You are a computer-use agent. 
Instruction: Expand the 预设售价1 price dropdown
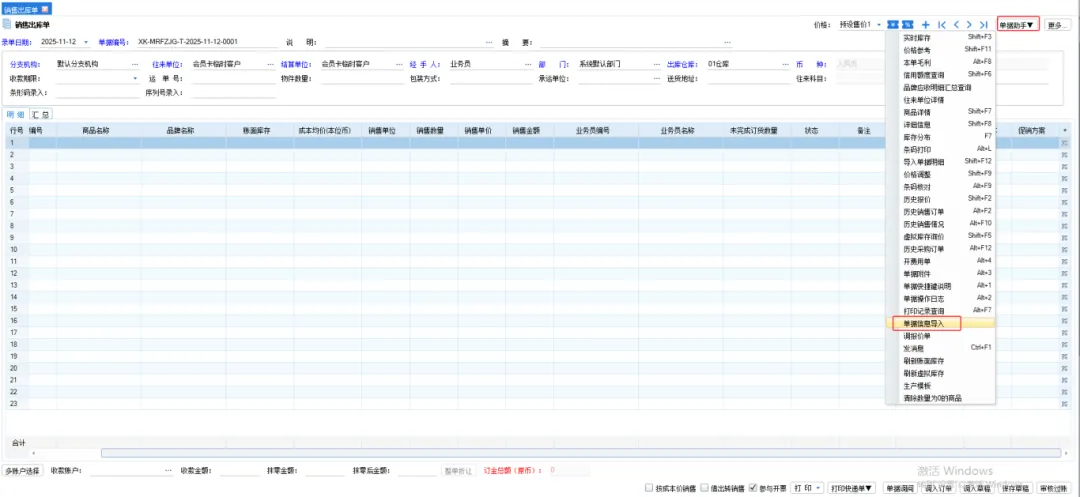pos(880,24)
